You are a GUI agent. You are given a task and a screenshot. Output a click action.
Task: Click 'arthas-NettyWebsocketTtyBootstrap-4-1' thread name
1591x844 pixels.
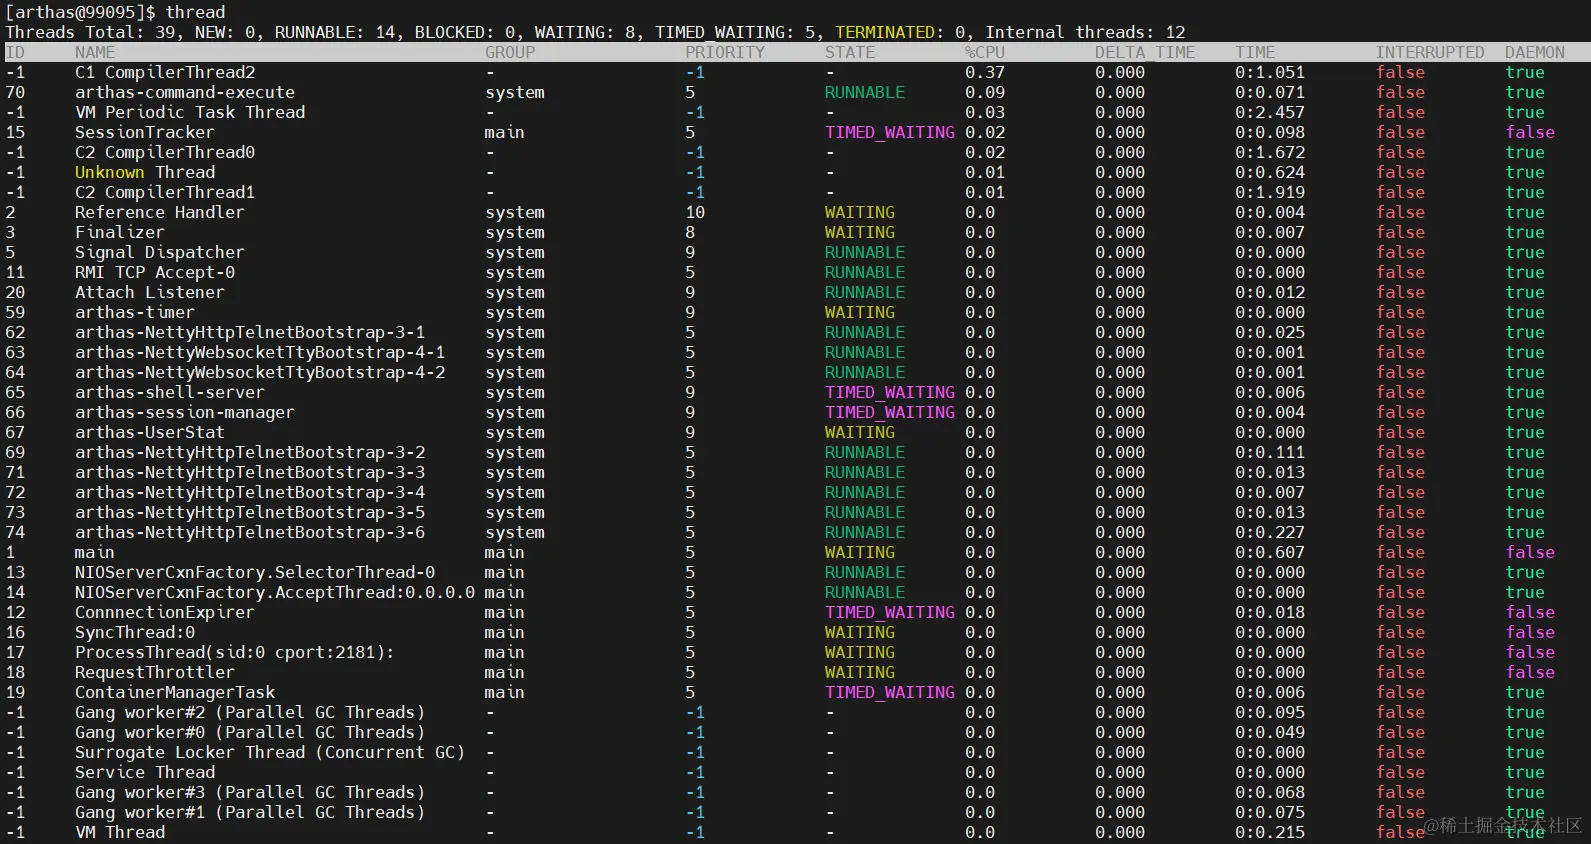(260, 352)
